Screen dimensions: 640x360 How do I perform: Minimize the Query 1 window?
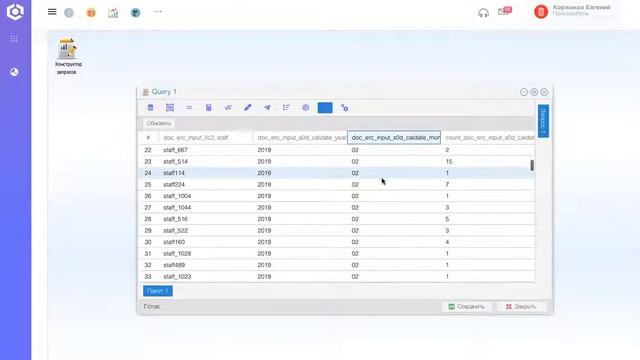click(524, 92)
